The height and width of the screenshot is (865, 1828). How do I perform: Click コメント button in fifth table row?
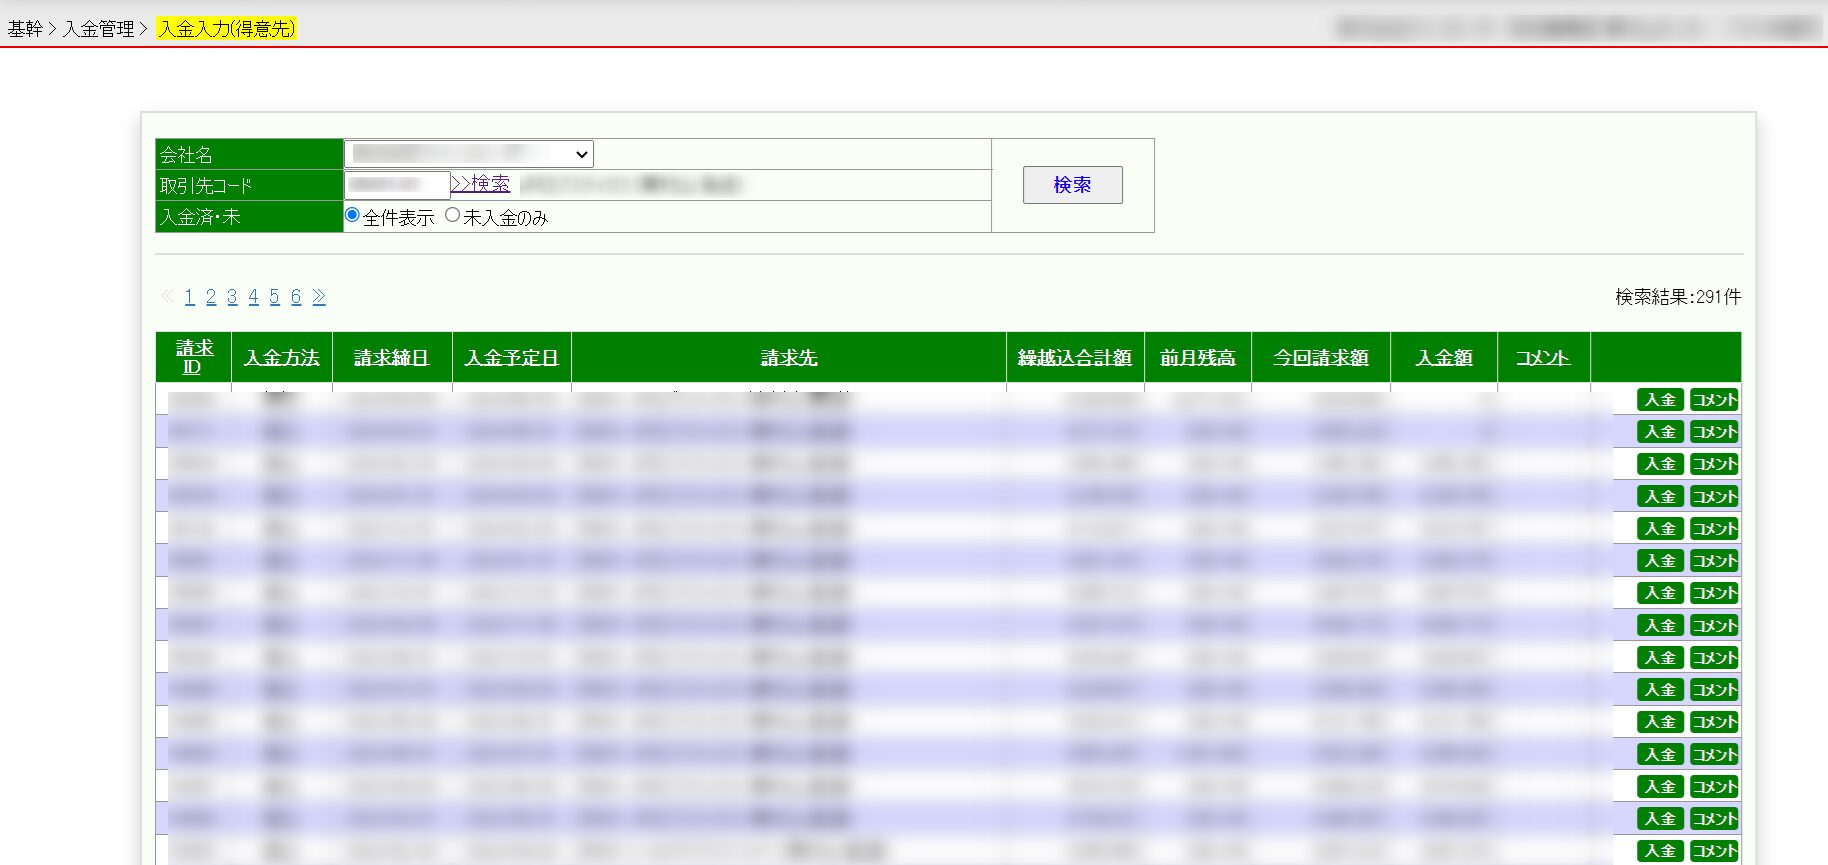coord(1714,529)
